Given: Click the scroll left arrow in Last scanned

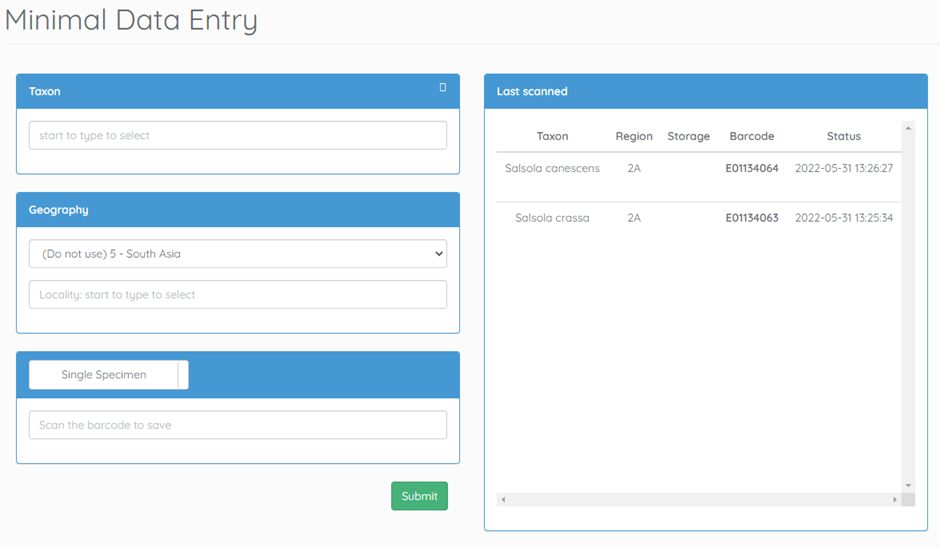Looking at the screenshot, I should 503,499.
